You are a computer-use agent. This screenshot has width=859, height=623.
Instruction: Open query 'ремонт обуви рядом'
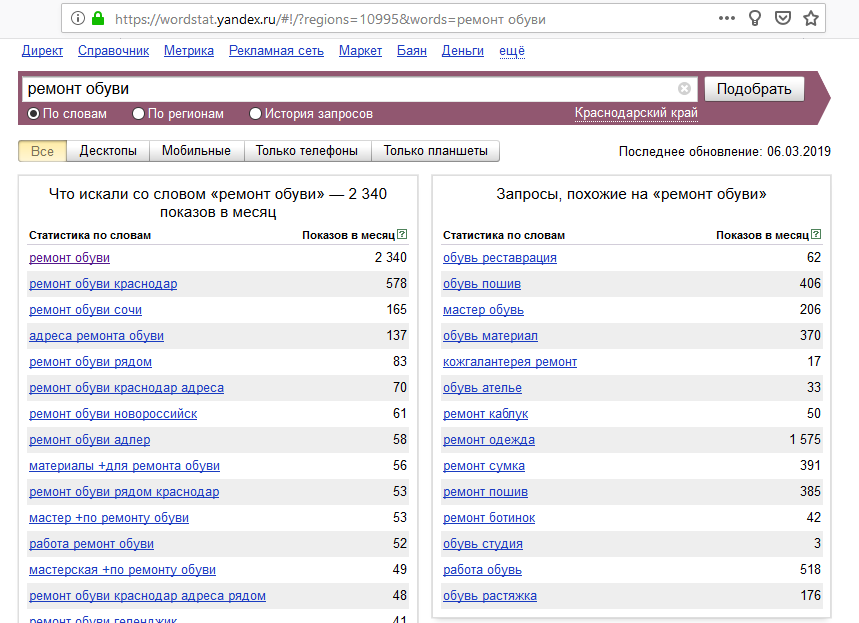[x=90, y=362]
